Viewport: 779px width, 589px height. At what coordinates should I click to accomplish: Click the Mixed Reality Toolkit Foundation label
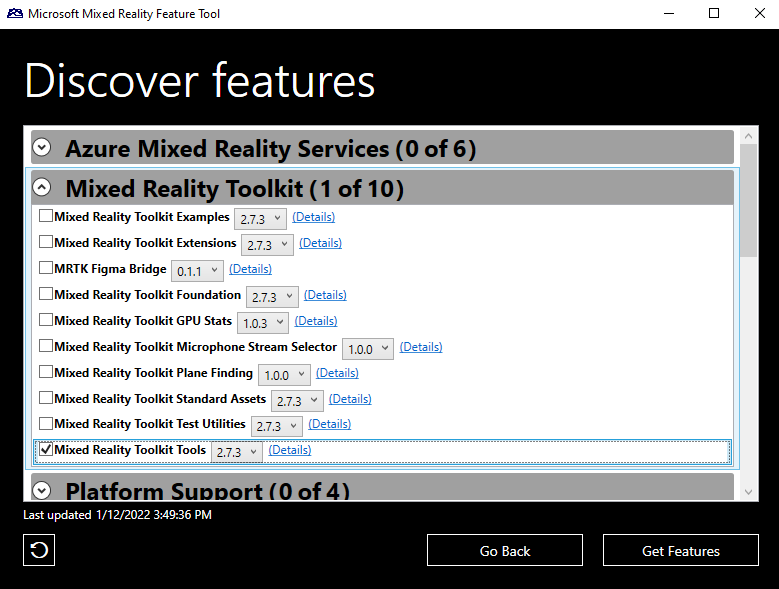click(148, 294)
